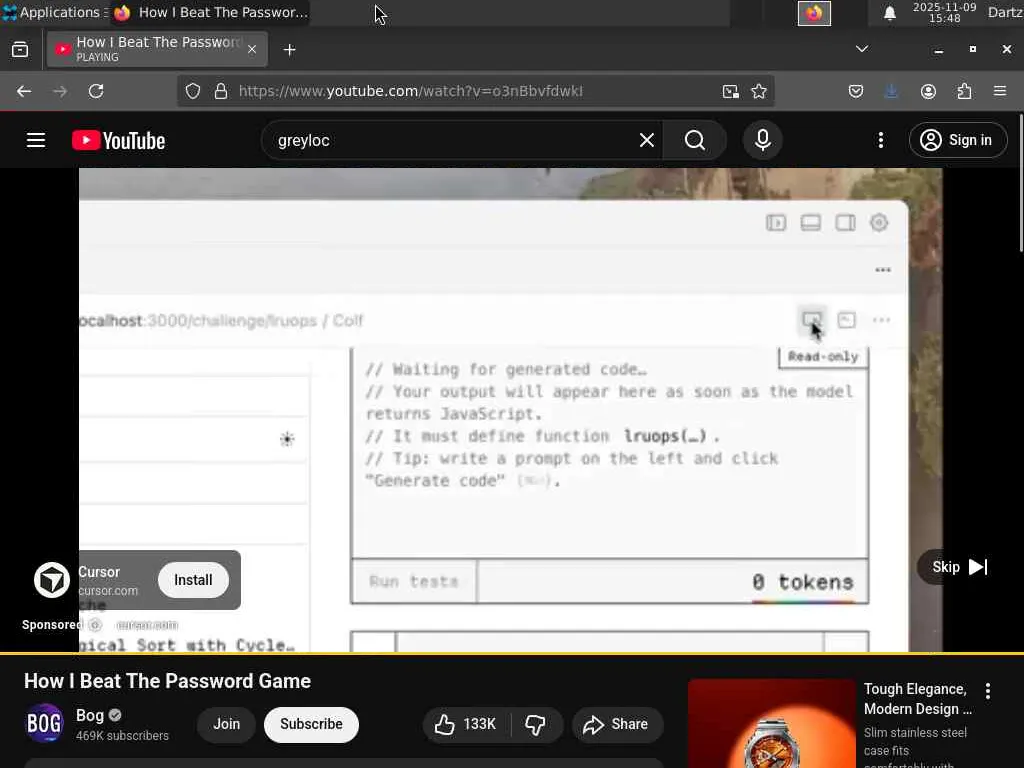Open Firefox application menu
The image size is (1024, 768).
(1000, 91)
